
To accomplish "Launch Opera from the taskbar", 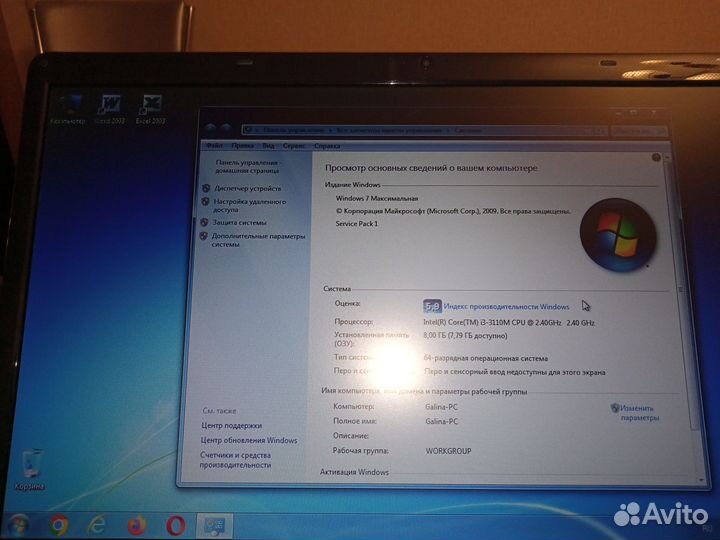I will click(175, 526).
